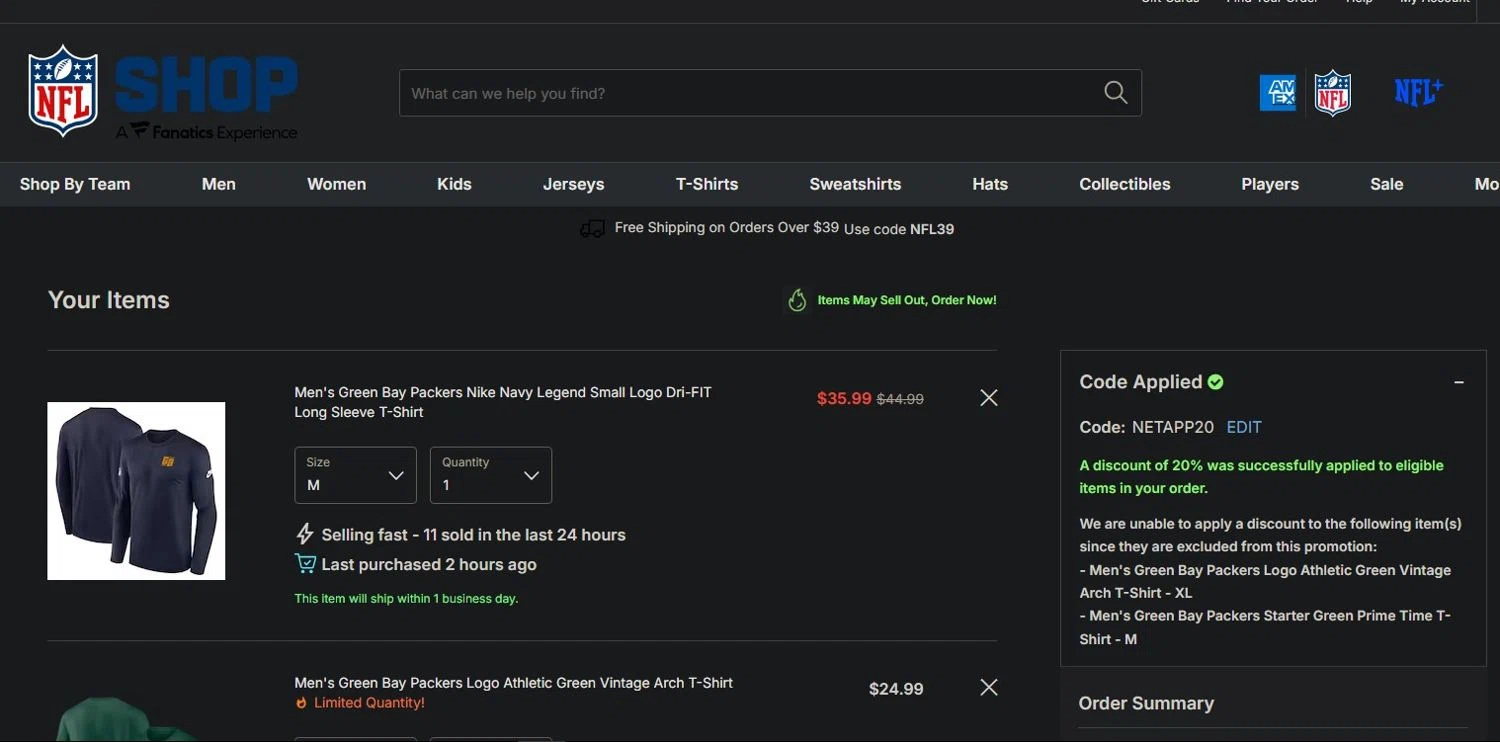Open the American Express icon link
Image resolution: width=1500 pixels, height=742 pixels.
1277,93
